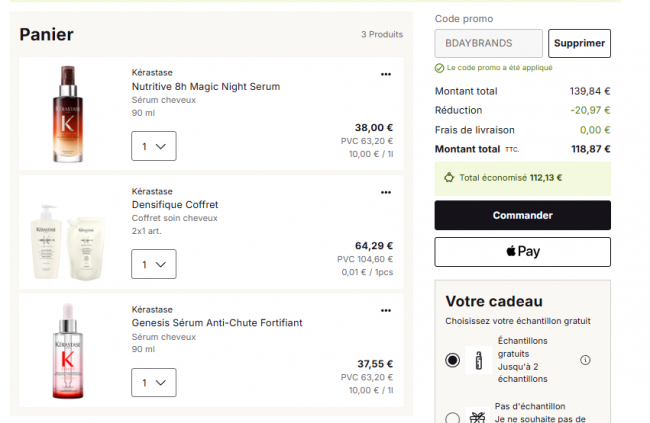Click 'Le code promo a été appliqué' message

(x=500, y=68)
